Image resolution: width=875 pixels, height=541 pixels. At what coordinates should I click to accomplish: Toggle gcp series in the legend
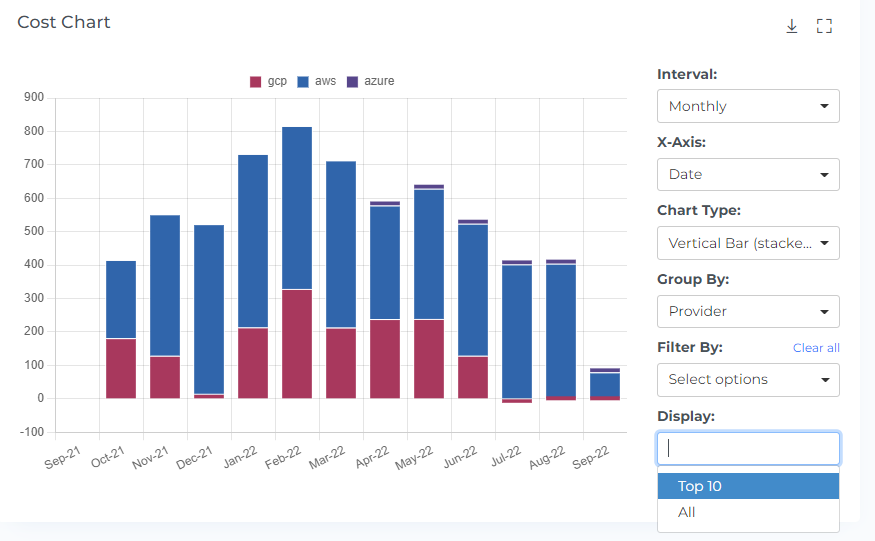[x=268, y=81]
